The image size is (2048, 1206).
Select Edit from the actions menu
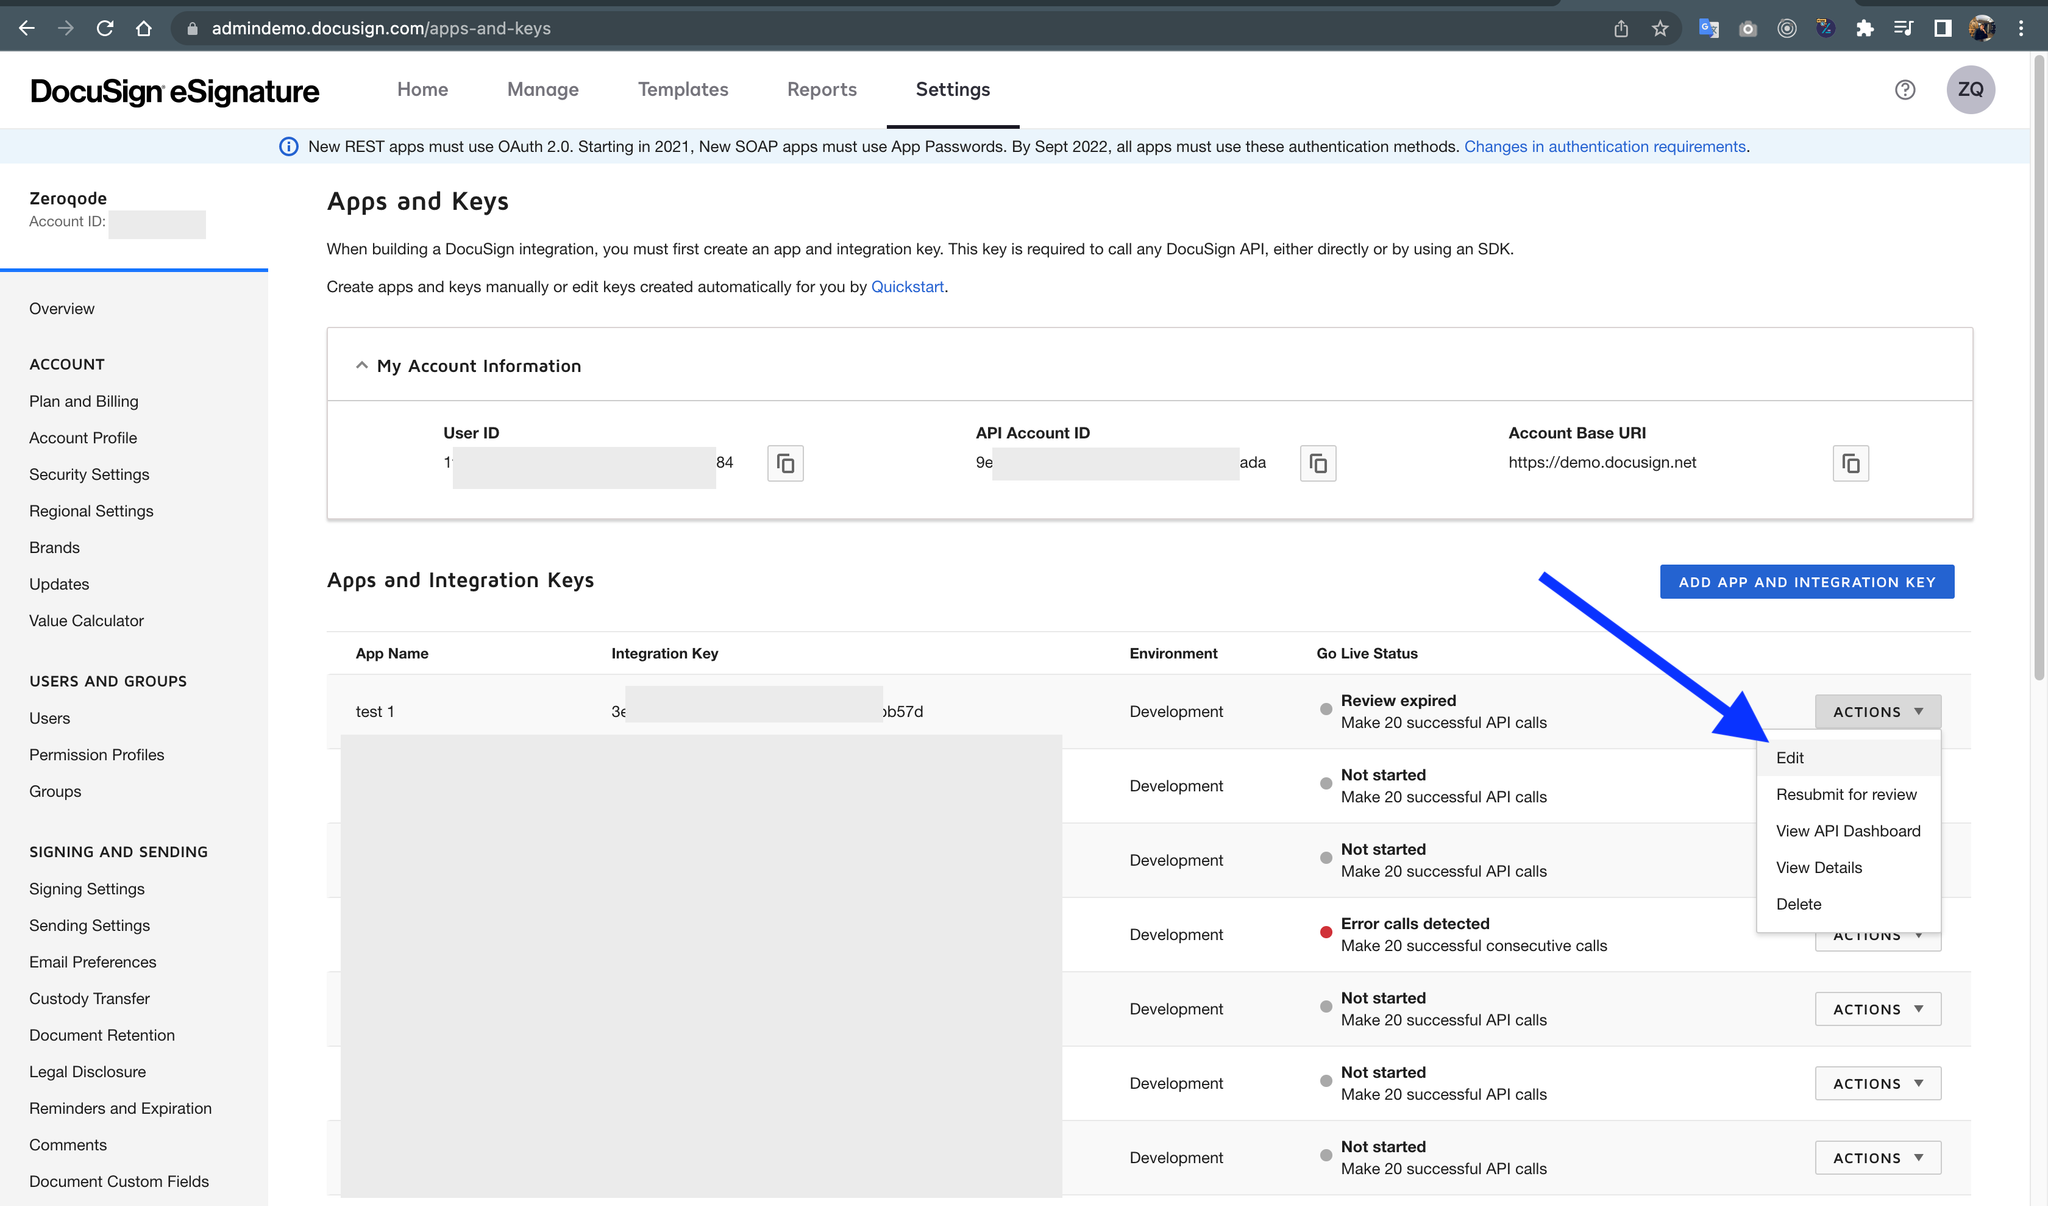1848,758
